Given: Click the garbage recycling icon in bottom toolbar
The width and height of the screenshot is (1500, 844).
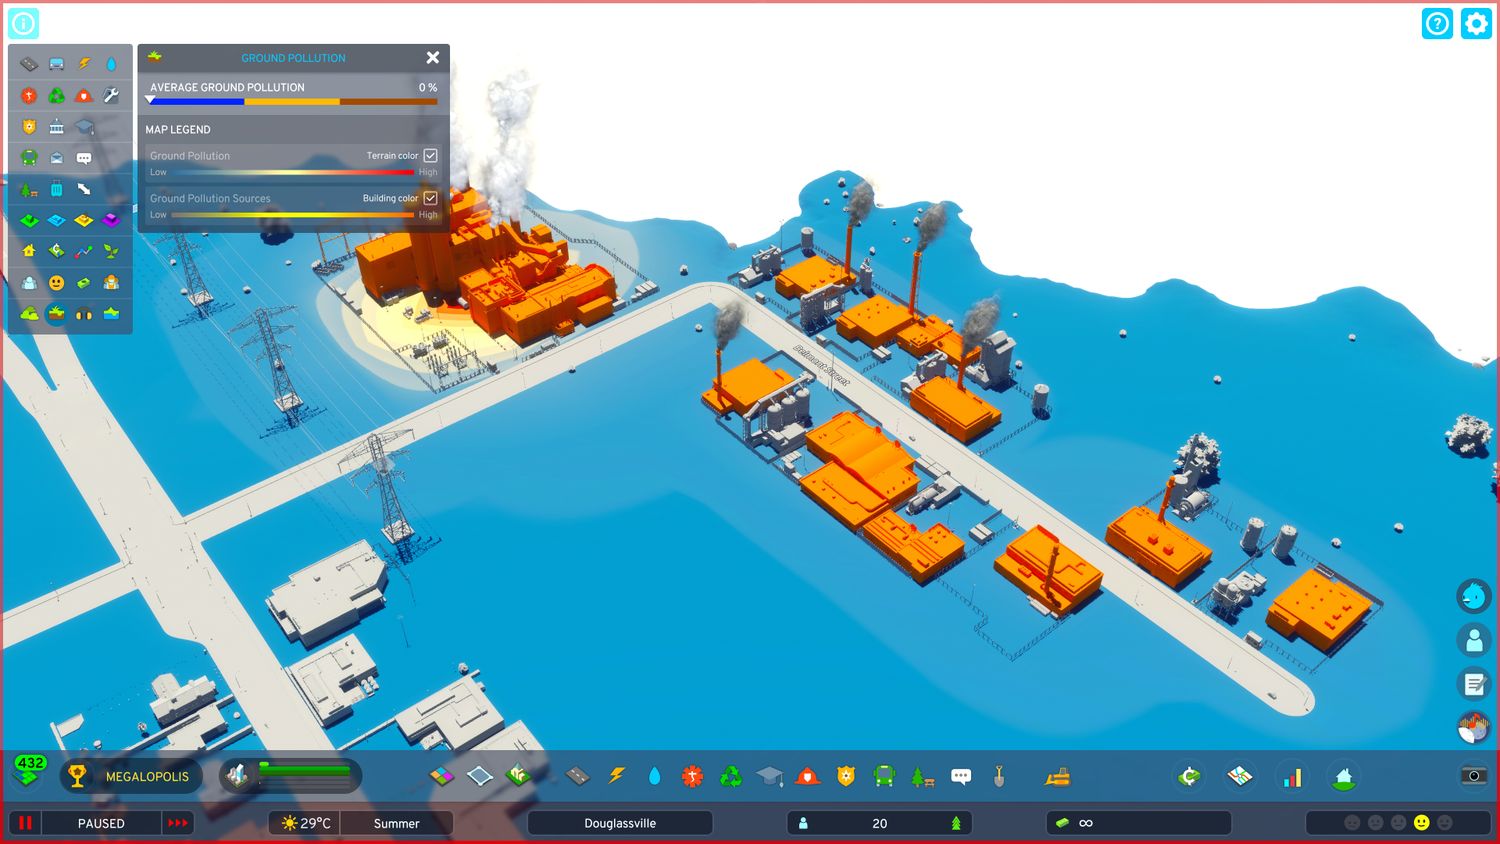Looking at the screenshot, I should click(x=731, y=777).
